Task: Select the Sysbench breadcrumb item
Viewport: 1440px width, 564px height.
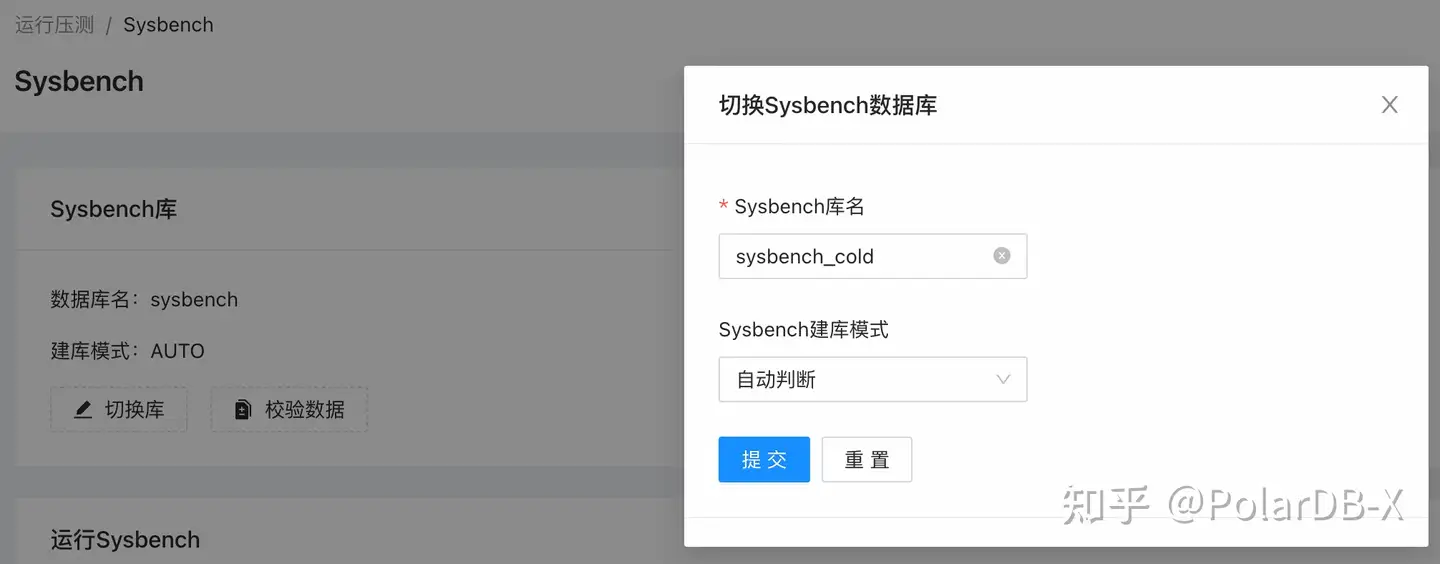Action: coord(168,25)
